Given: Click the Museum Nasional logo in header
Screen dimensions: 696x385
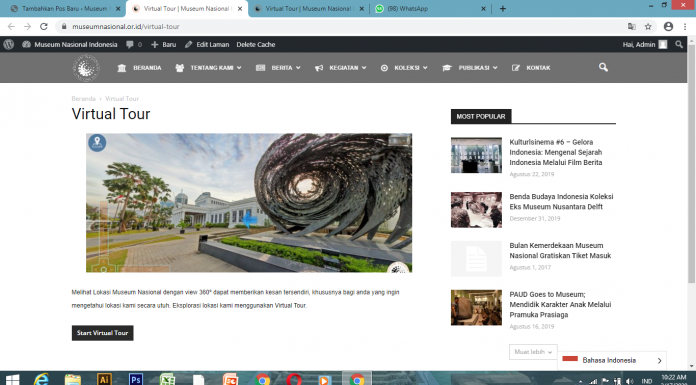Looking at the screenshot, I should tap(86, 68).
